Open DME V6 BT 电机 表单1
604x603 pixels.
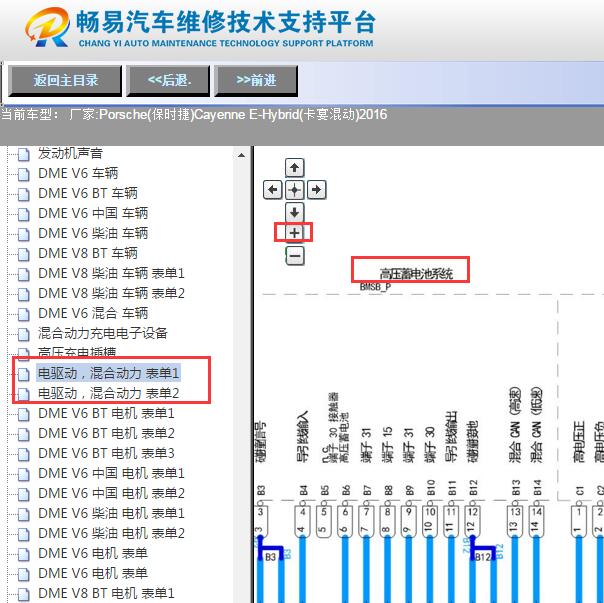pyautogui.click(x=106, y=413)
